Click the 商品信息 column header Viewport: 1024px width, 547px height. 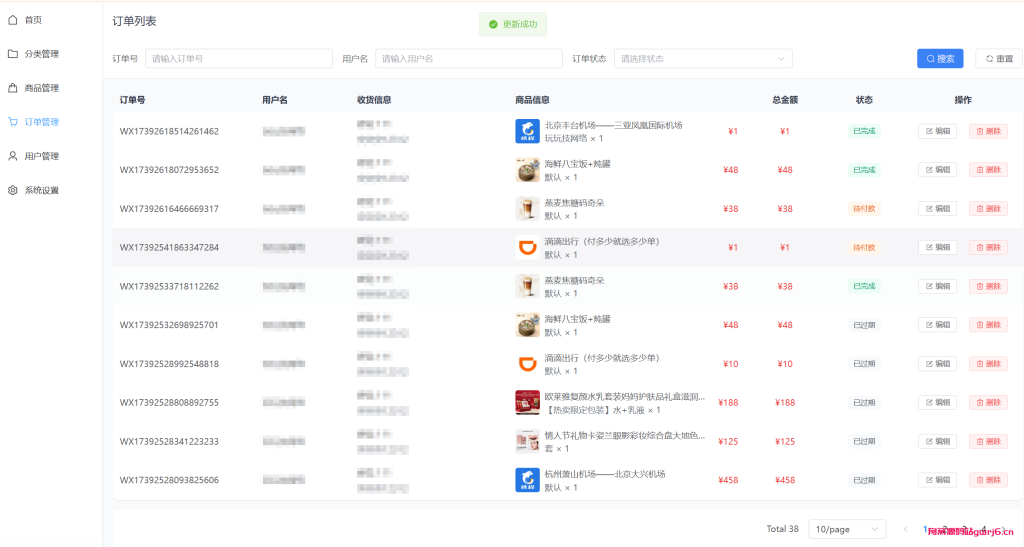point(532,100)
